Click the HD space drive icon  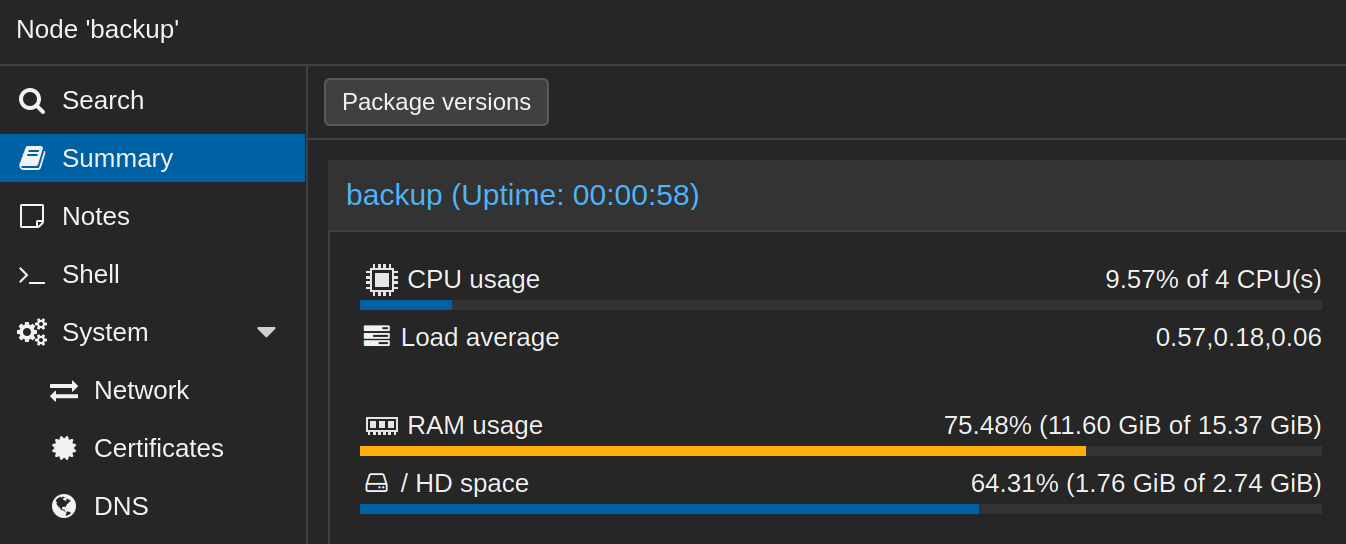pyautogui.click(x=376, y=483)
